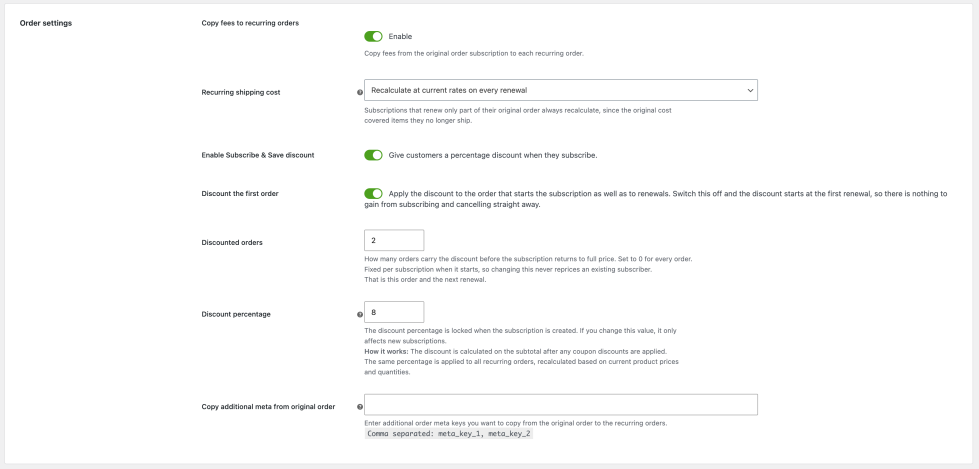Click the 'Enable Subscribe & Save discount' label
979x469 pixels.
pos(258,155)
